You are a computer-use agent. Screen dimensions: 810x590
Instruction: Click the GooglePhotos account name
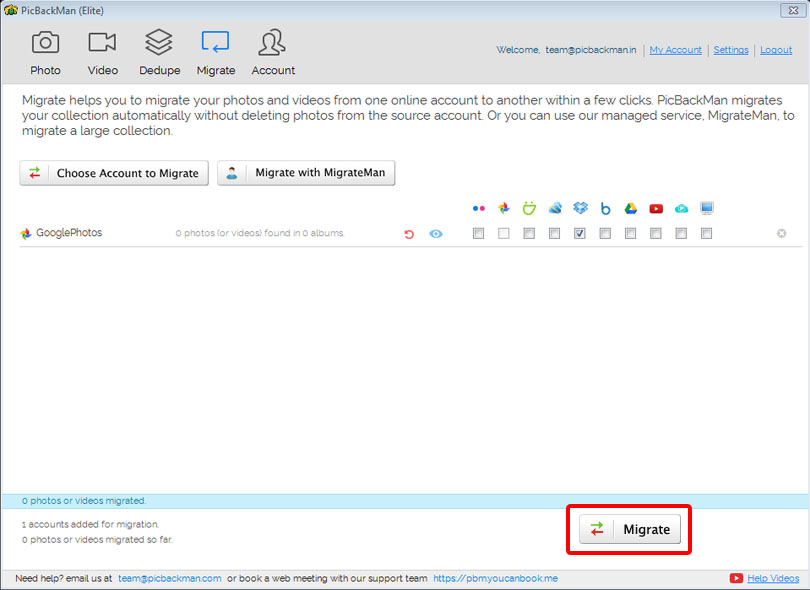coord(69,233)
